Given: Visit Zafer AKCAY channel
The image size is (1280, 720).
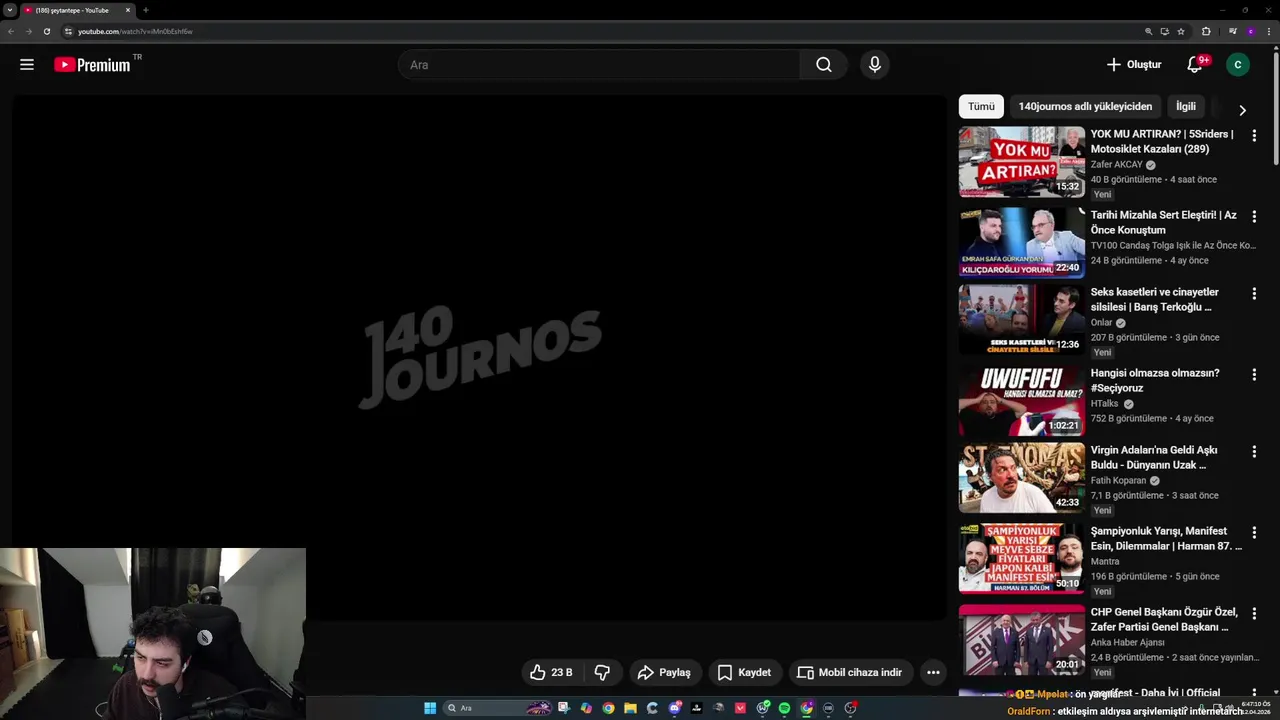Looking at the screenshot, I should coord(1116,164).
